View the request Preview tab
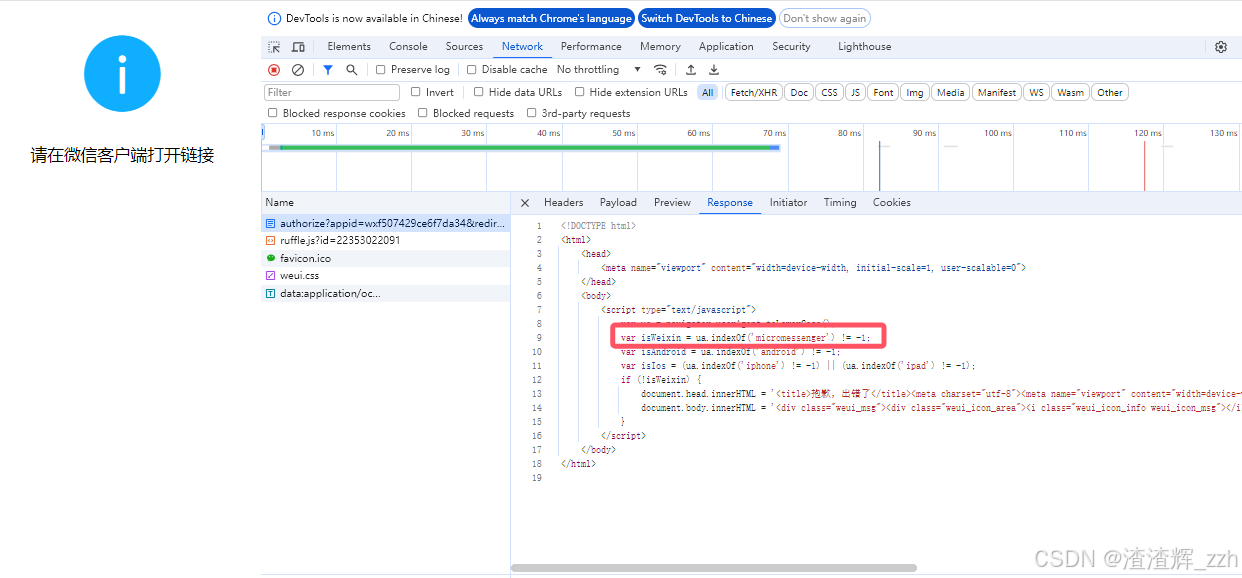The height and width of the screenshot is (578, 1242). tap(672, 203)
